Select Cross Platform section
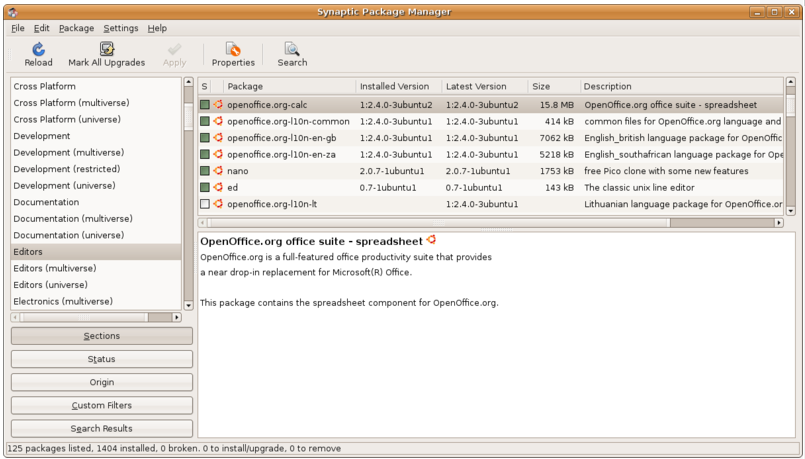The height and width of the screenshot is (459, 805). tap(96, 86)
